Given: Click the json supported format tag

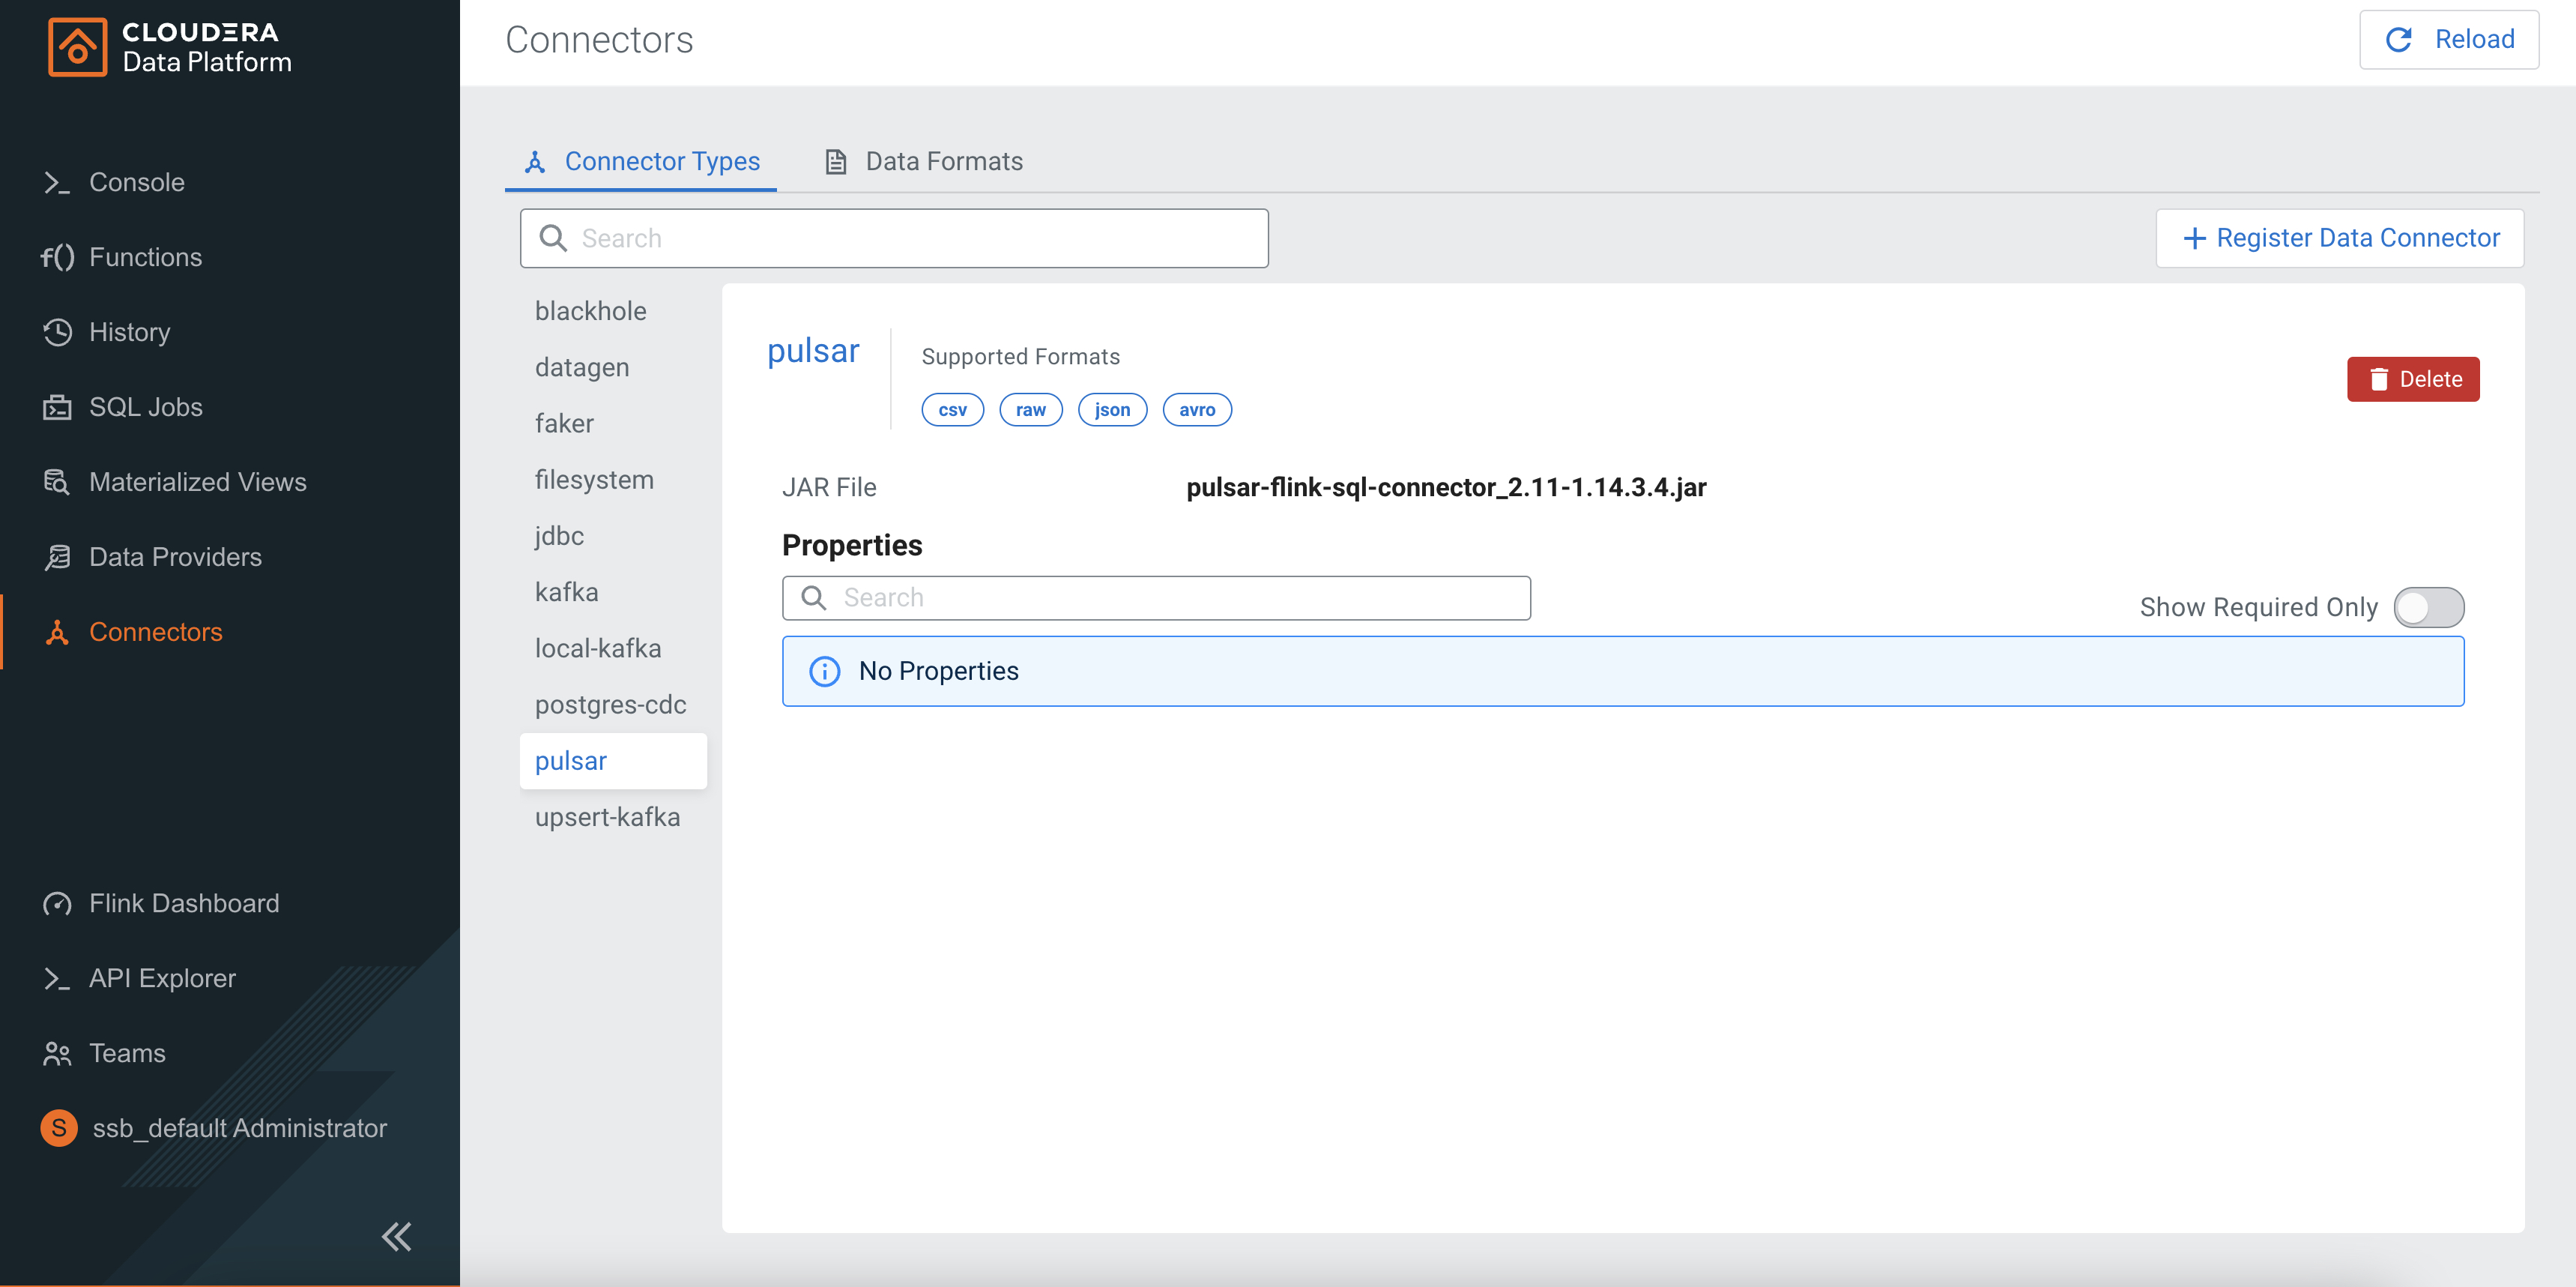Looking at the screenshot, I should pyautogui.click(x=1111, y=409).
